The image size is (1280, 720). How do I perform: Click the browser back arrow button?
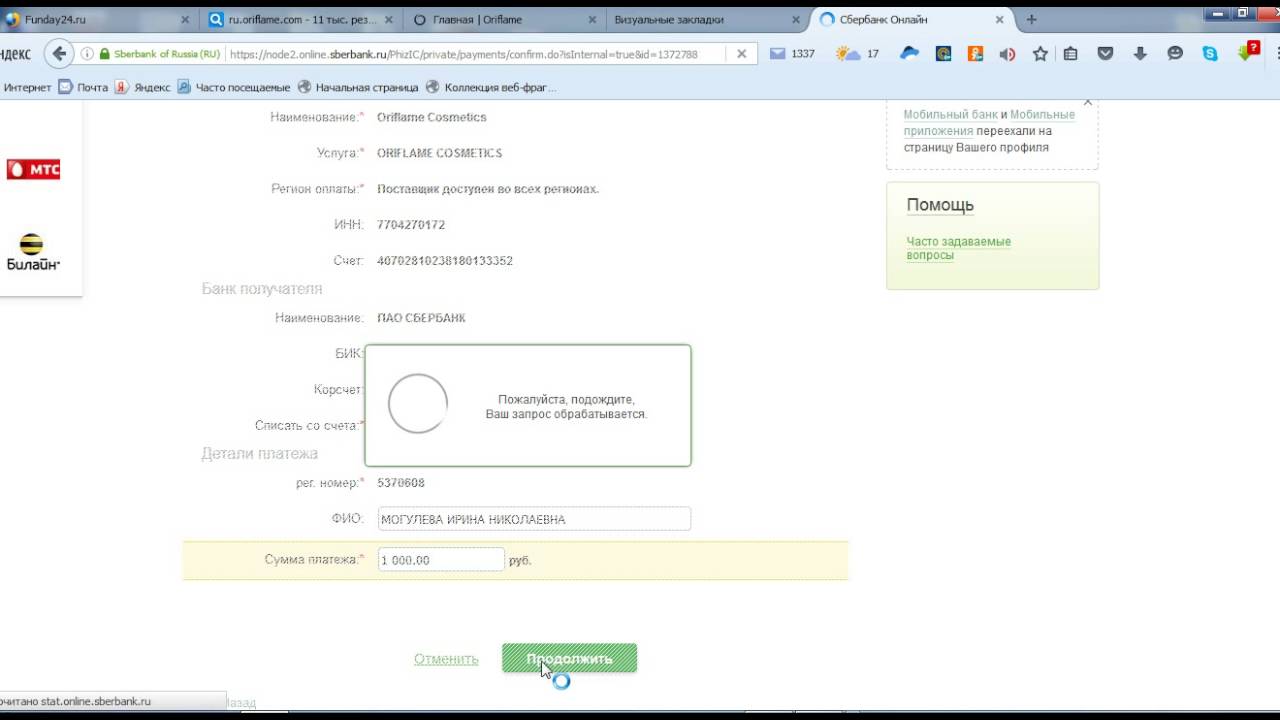(x=59, y=54)
